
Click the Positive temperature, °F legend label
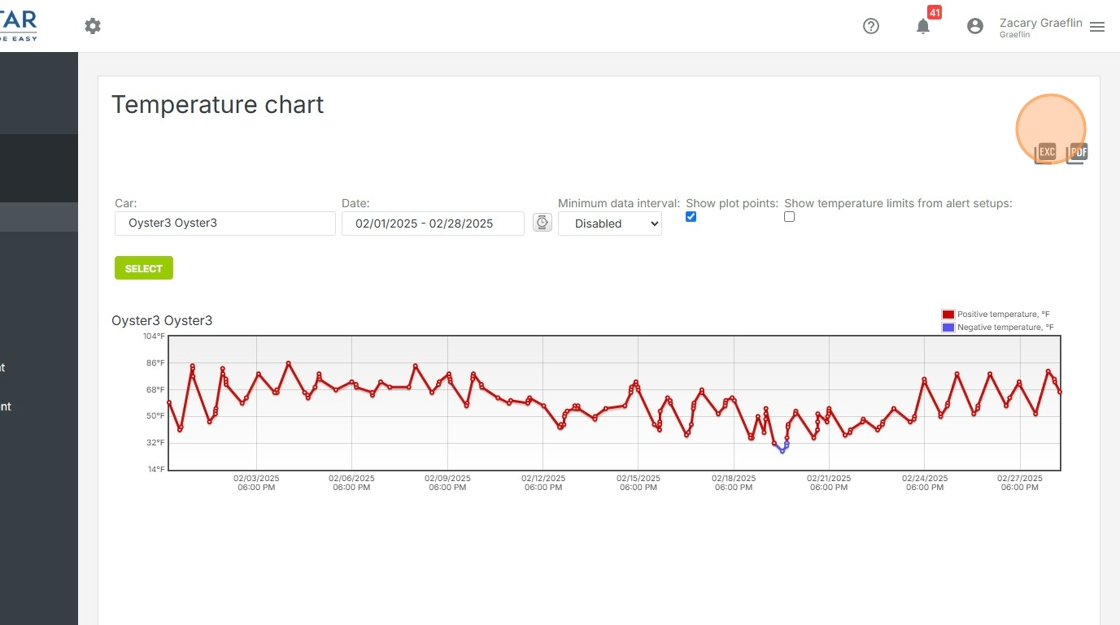click(1003, 314)
